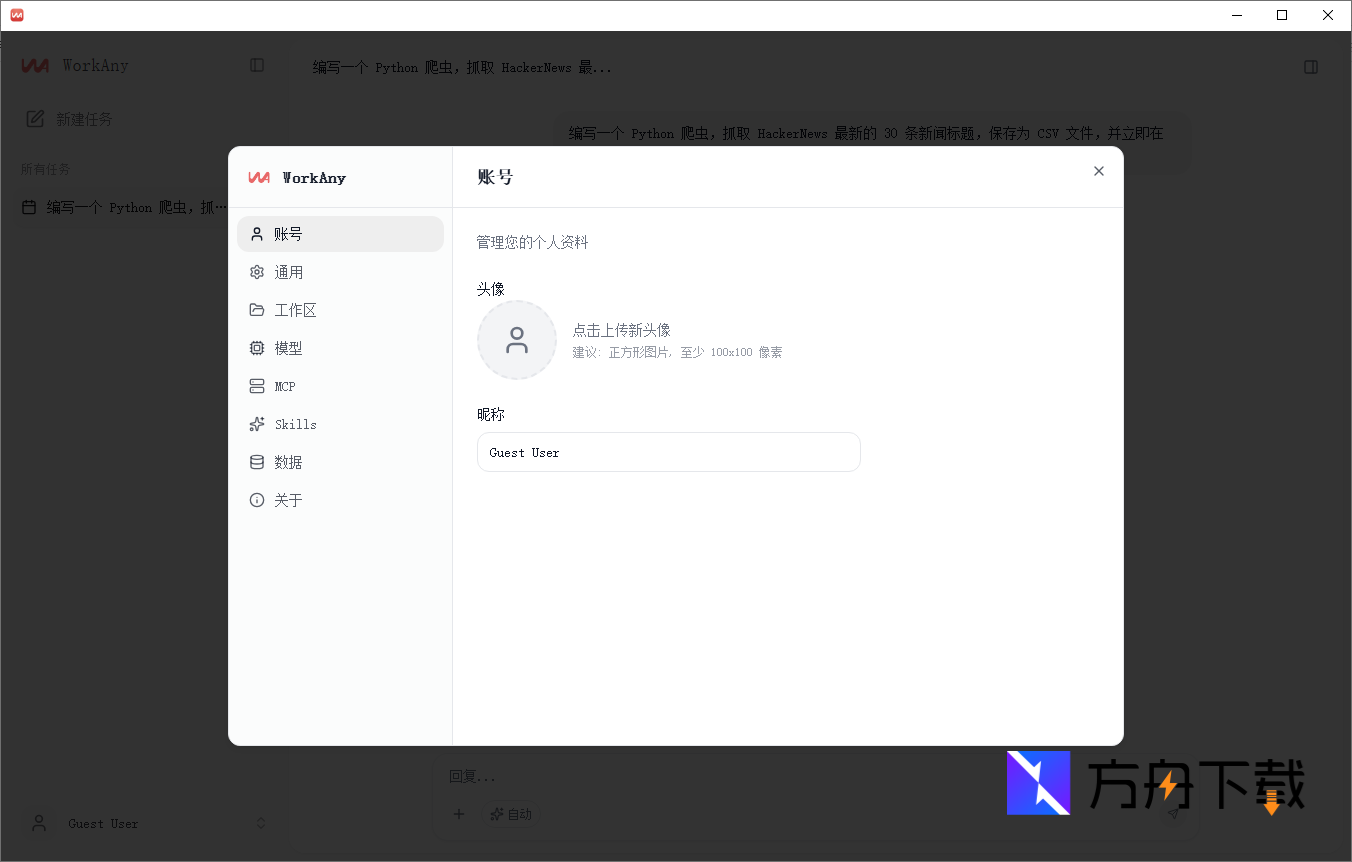
Task: Switch to the 通用 settings tab
Action: tap(287, 271)
